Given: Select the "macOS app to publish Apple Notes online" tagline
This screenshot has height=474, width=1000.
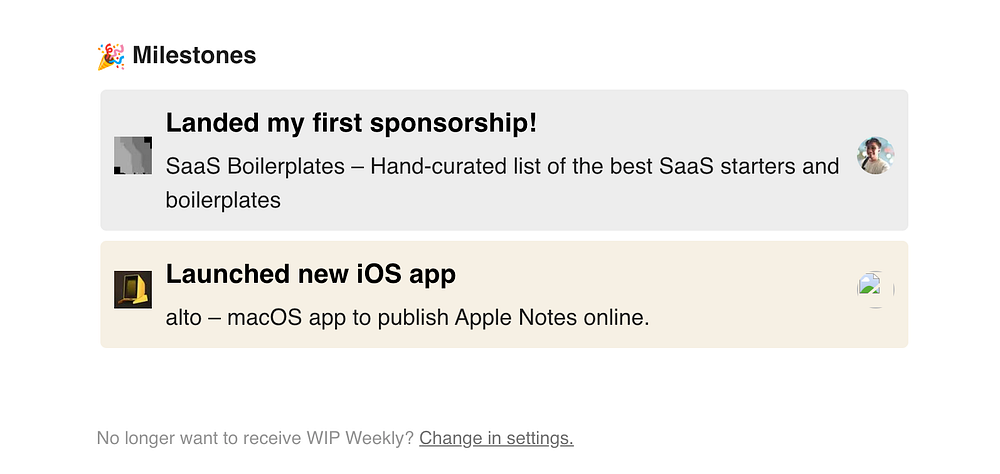Looking at the screenshot, I should (439, 319).
